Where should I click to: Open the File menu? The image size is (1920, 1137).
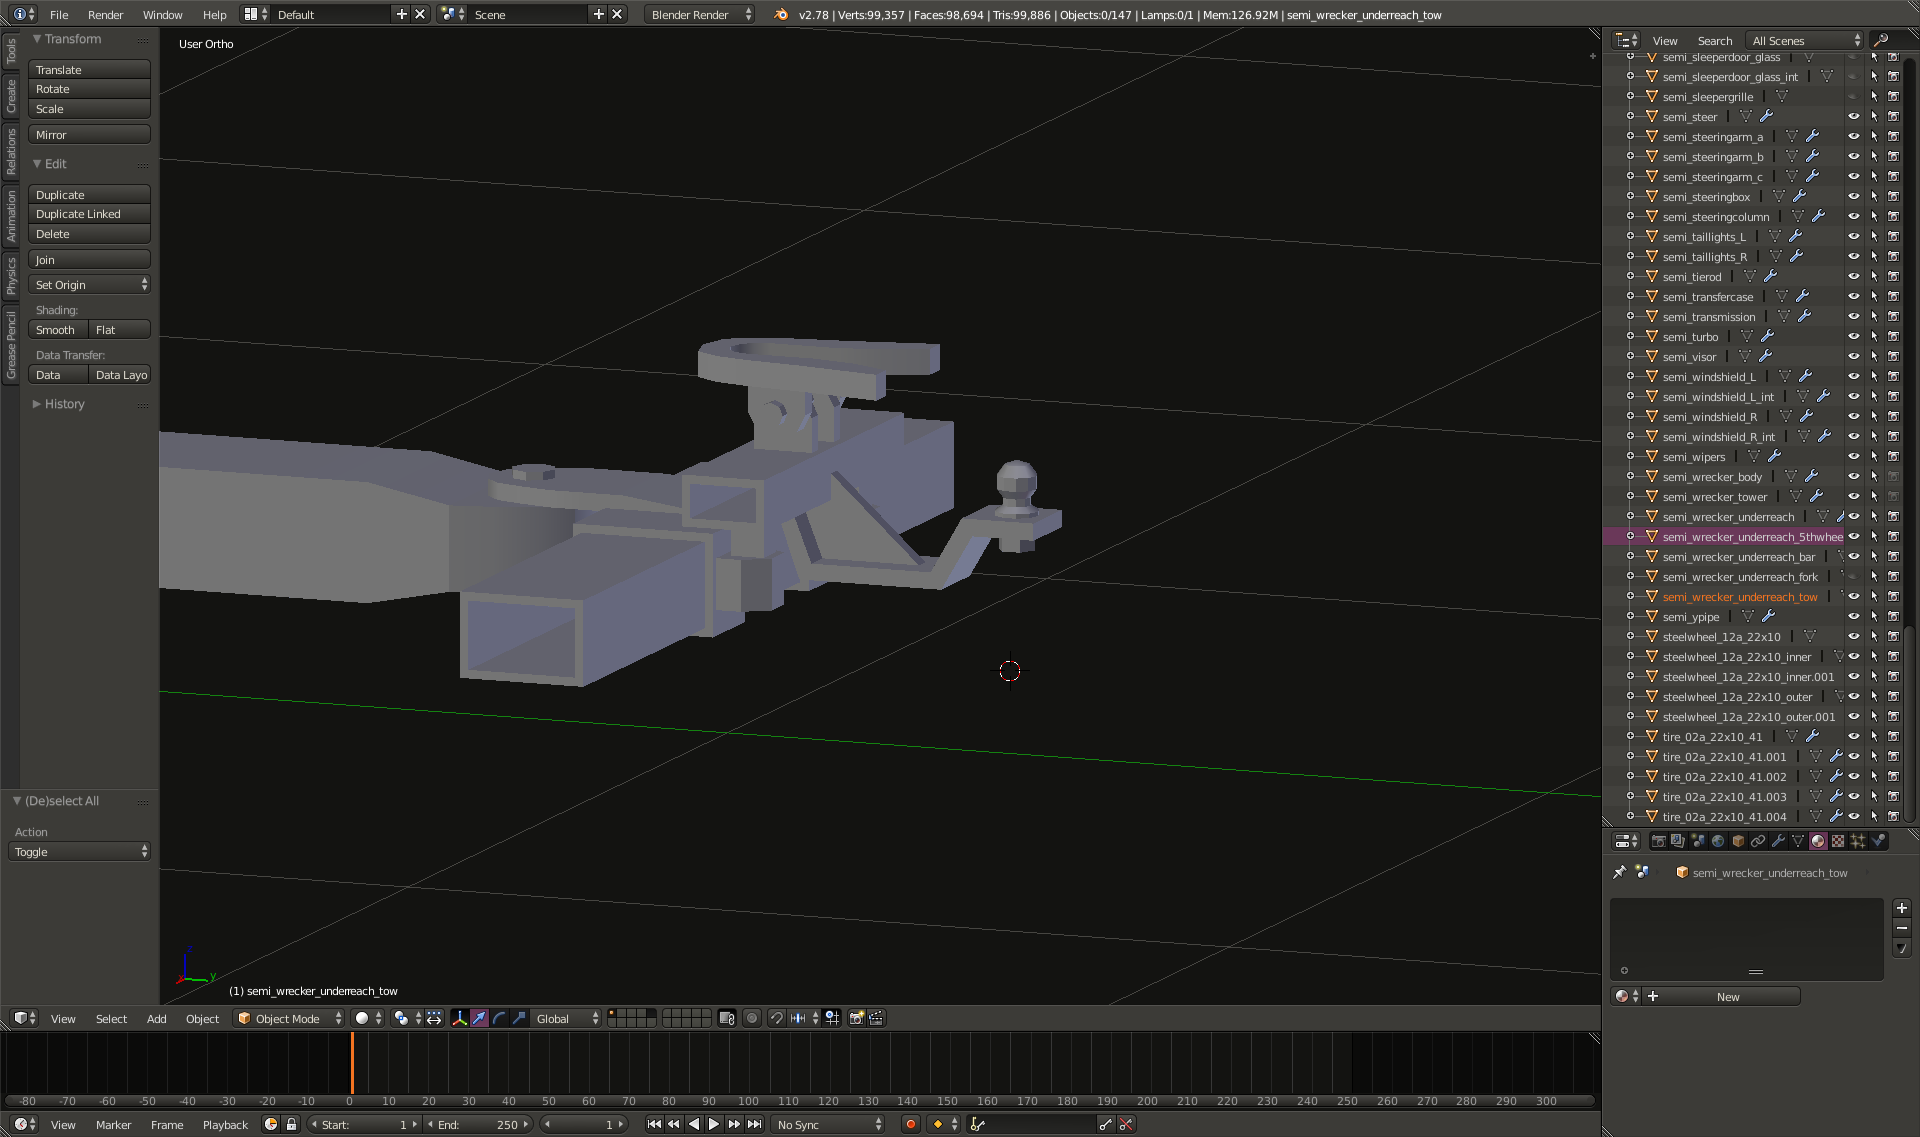[59, 14]
